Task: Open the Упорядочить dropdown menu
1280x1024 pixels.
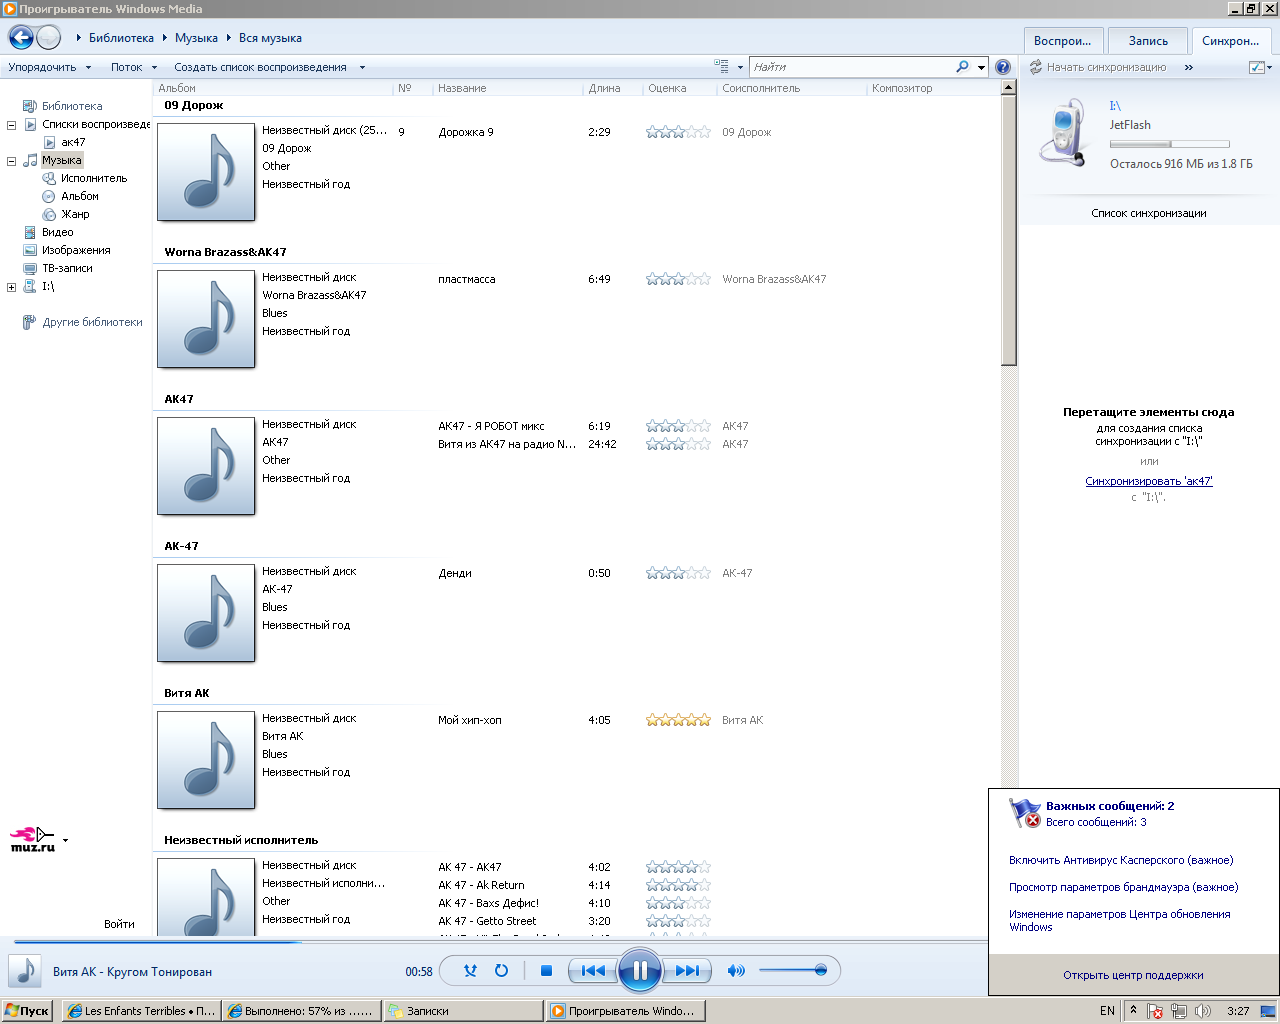Action: point(49,67)
